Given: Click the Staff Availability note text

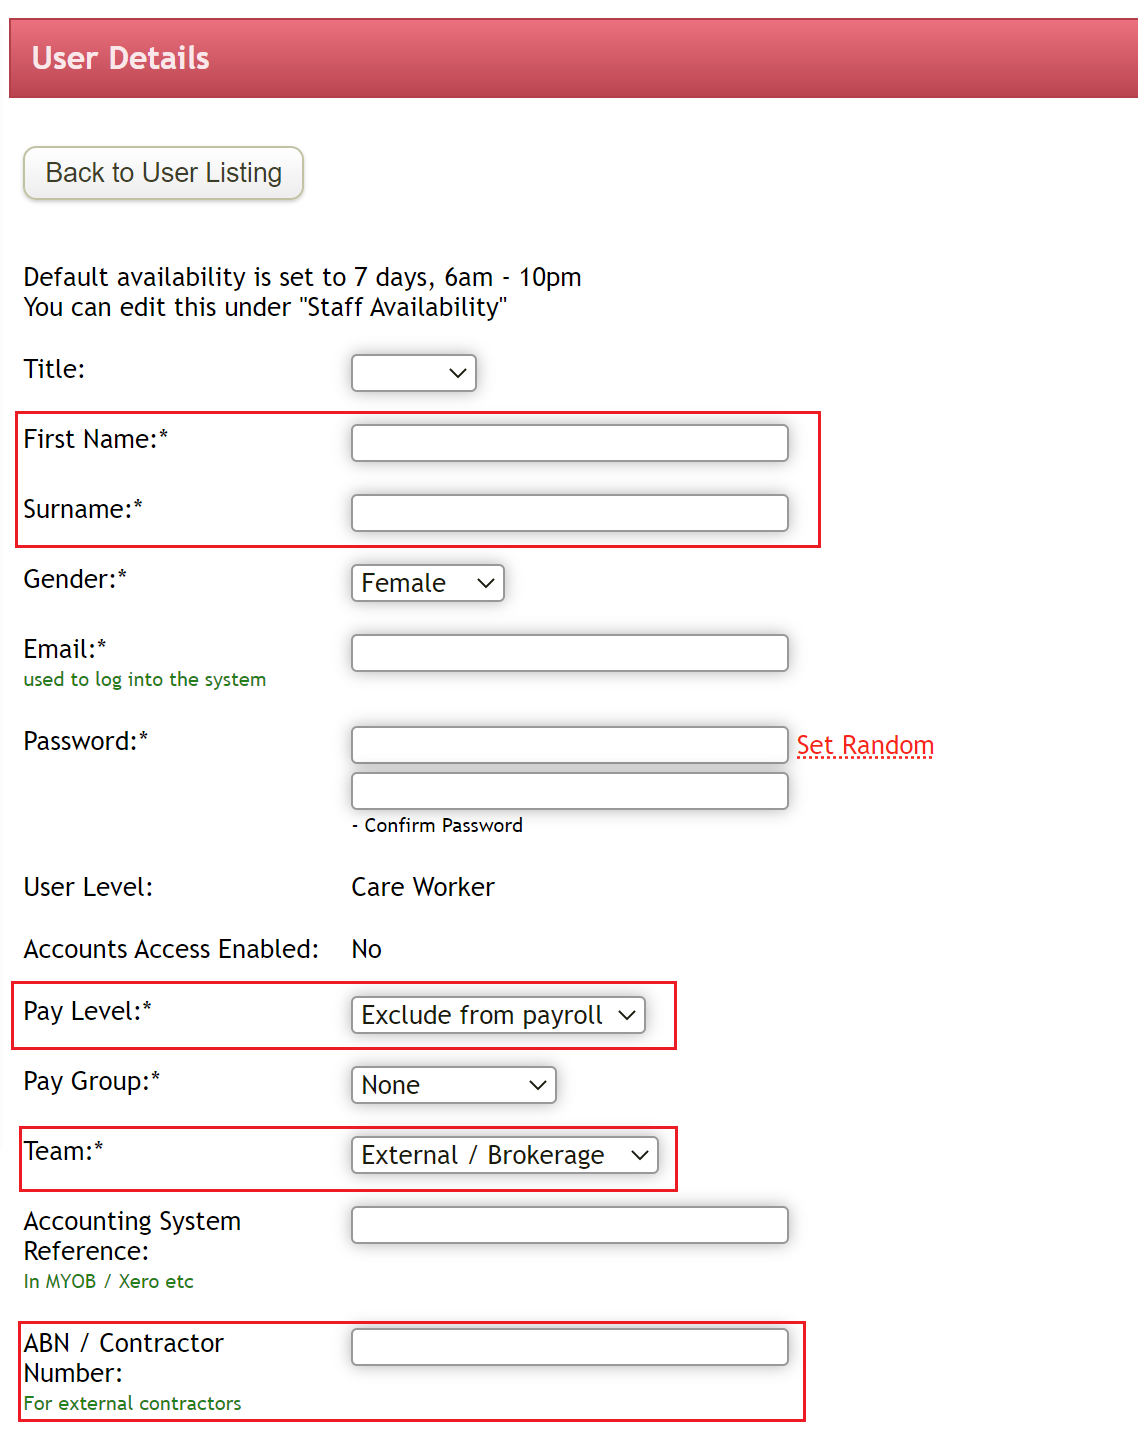Looking at the screenshot, I should [264, 308].
